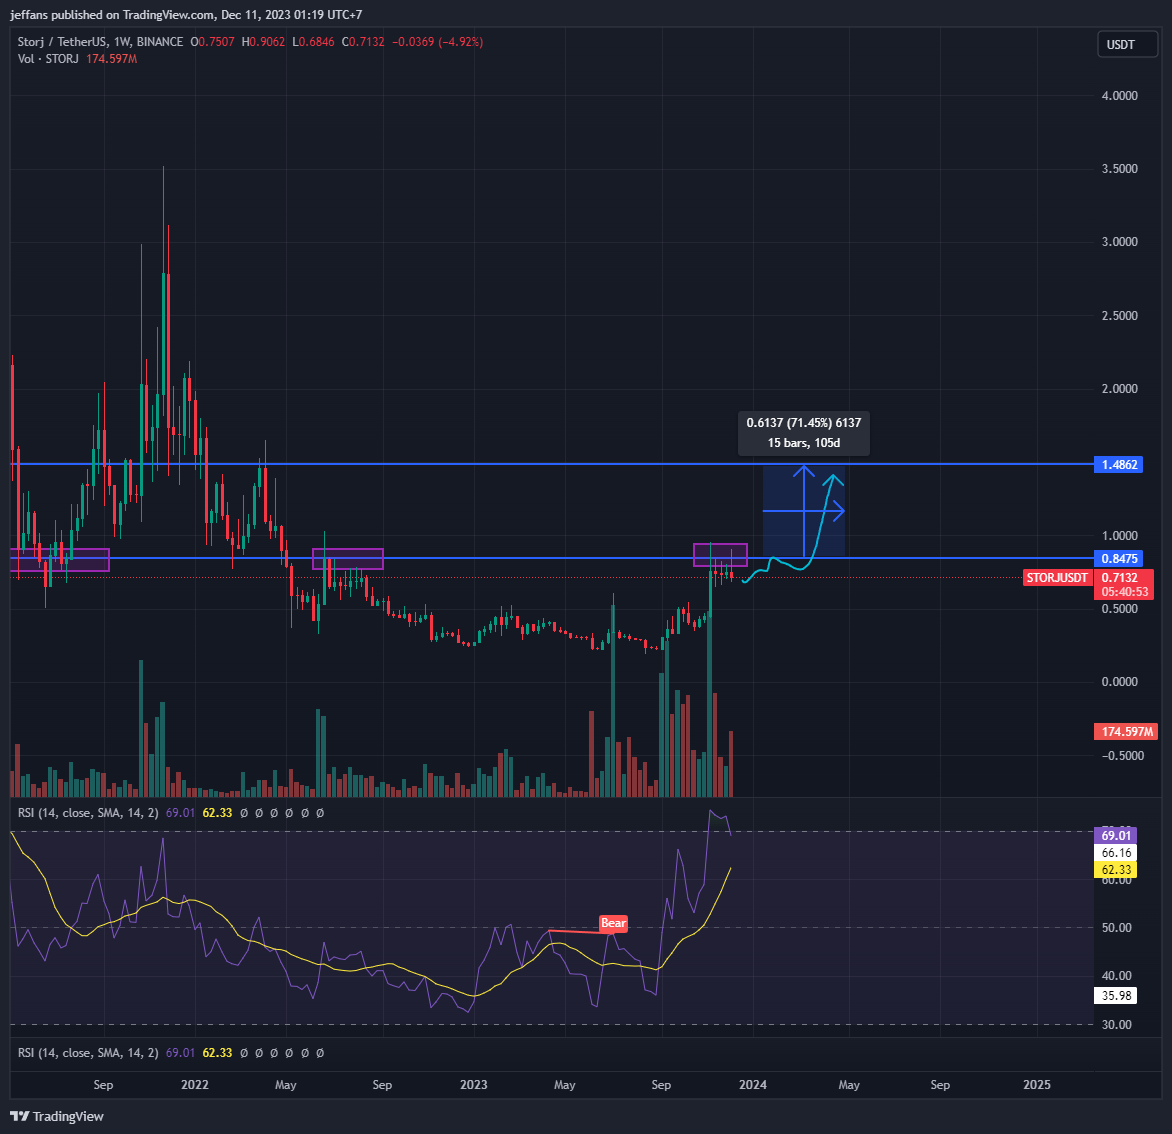
Task: Click the 2024 time axis label
Action: (753, 1085)
